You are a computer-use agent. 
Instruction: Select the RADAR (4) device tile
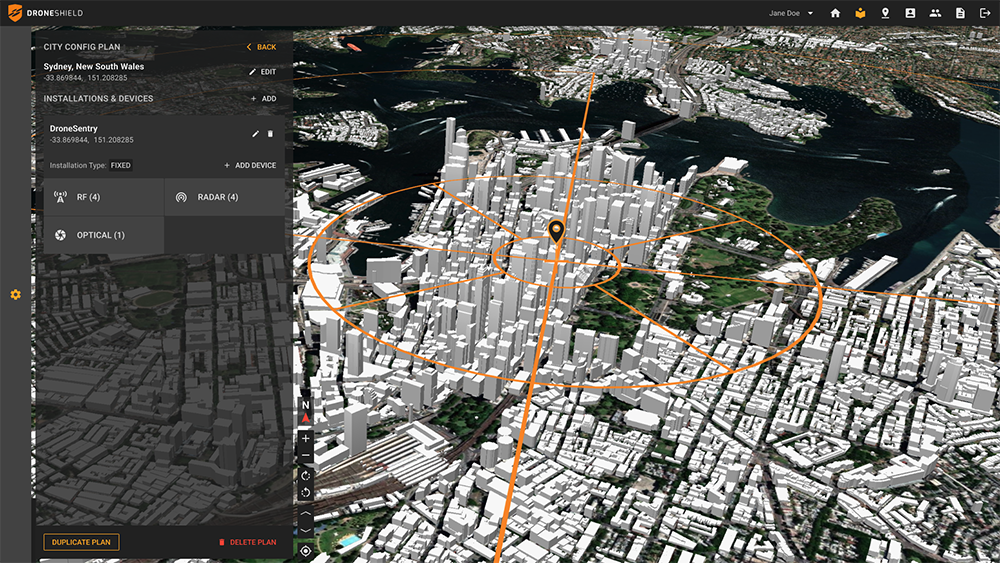coord(224,197)
